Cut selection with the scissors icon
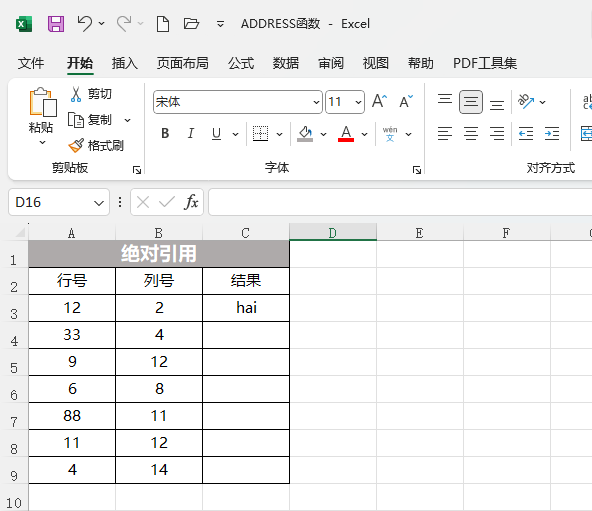The height and width of the screenshot is (511, 592). (91, 94)
